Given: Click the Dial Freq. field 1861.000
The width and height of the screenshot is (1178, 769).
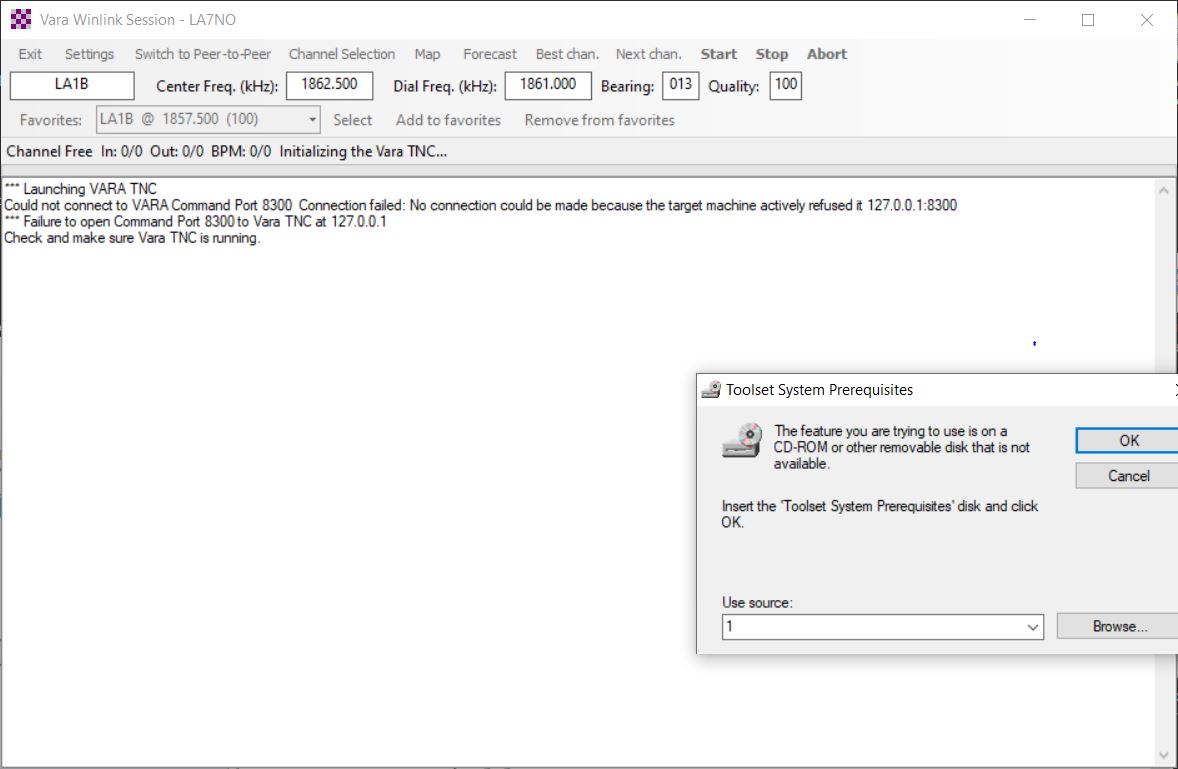Looking at the screenshot, I should (x=548, y=85).
